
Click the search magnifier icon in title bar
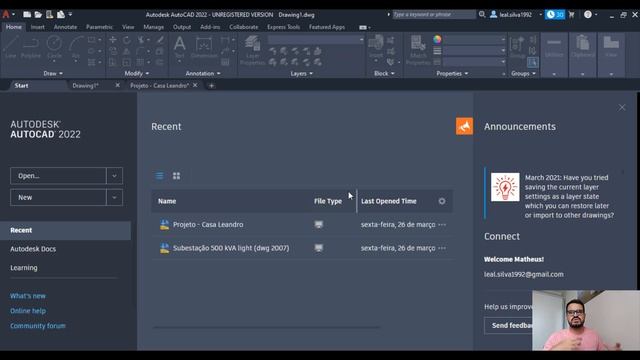click(x=482, y=14)
